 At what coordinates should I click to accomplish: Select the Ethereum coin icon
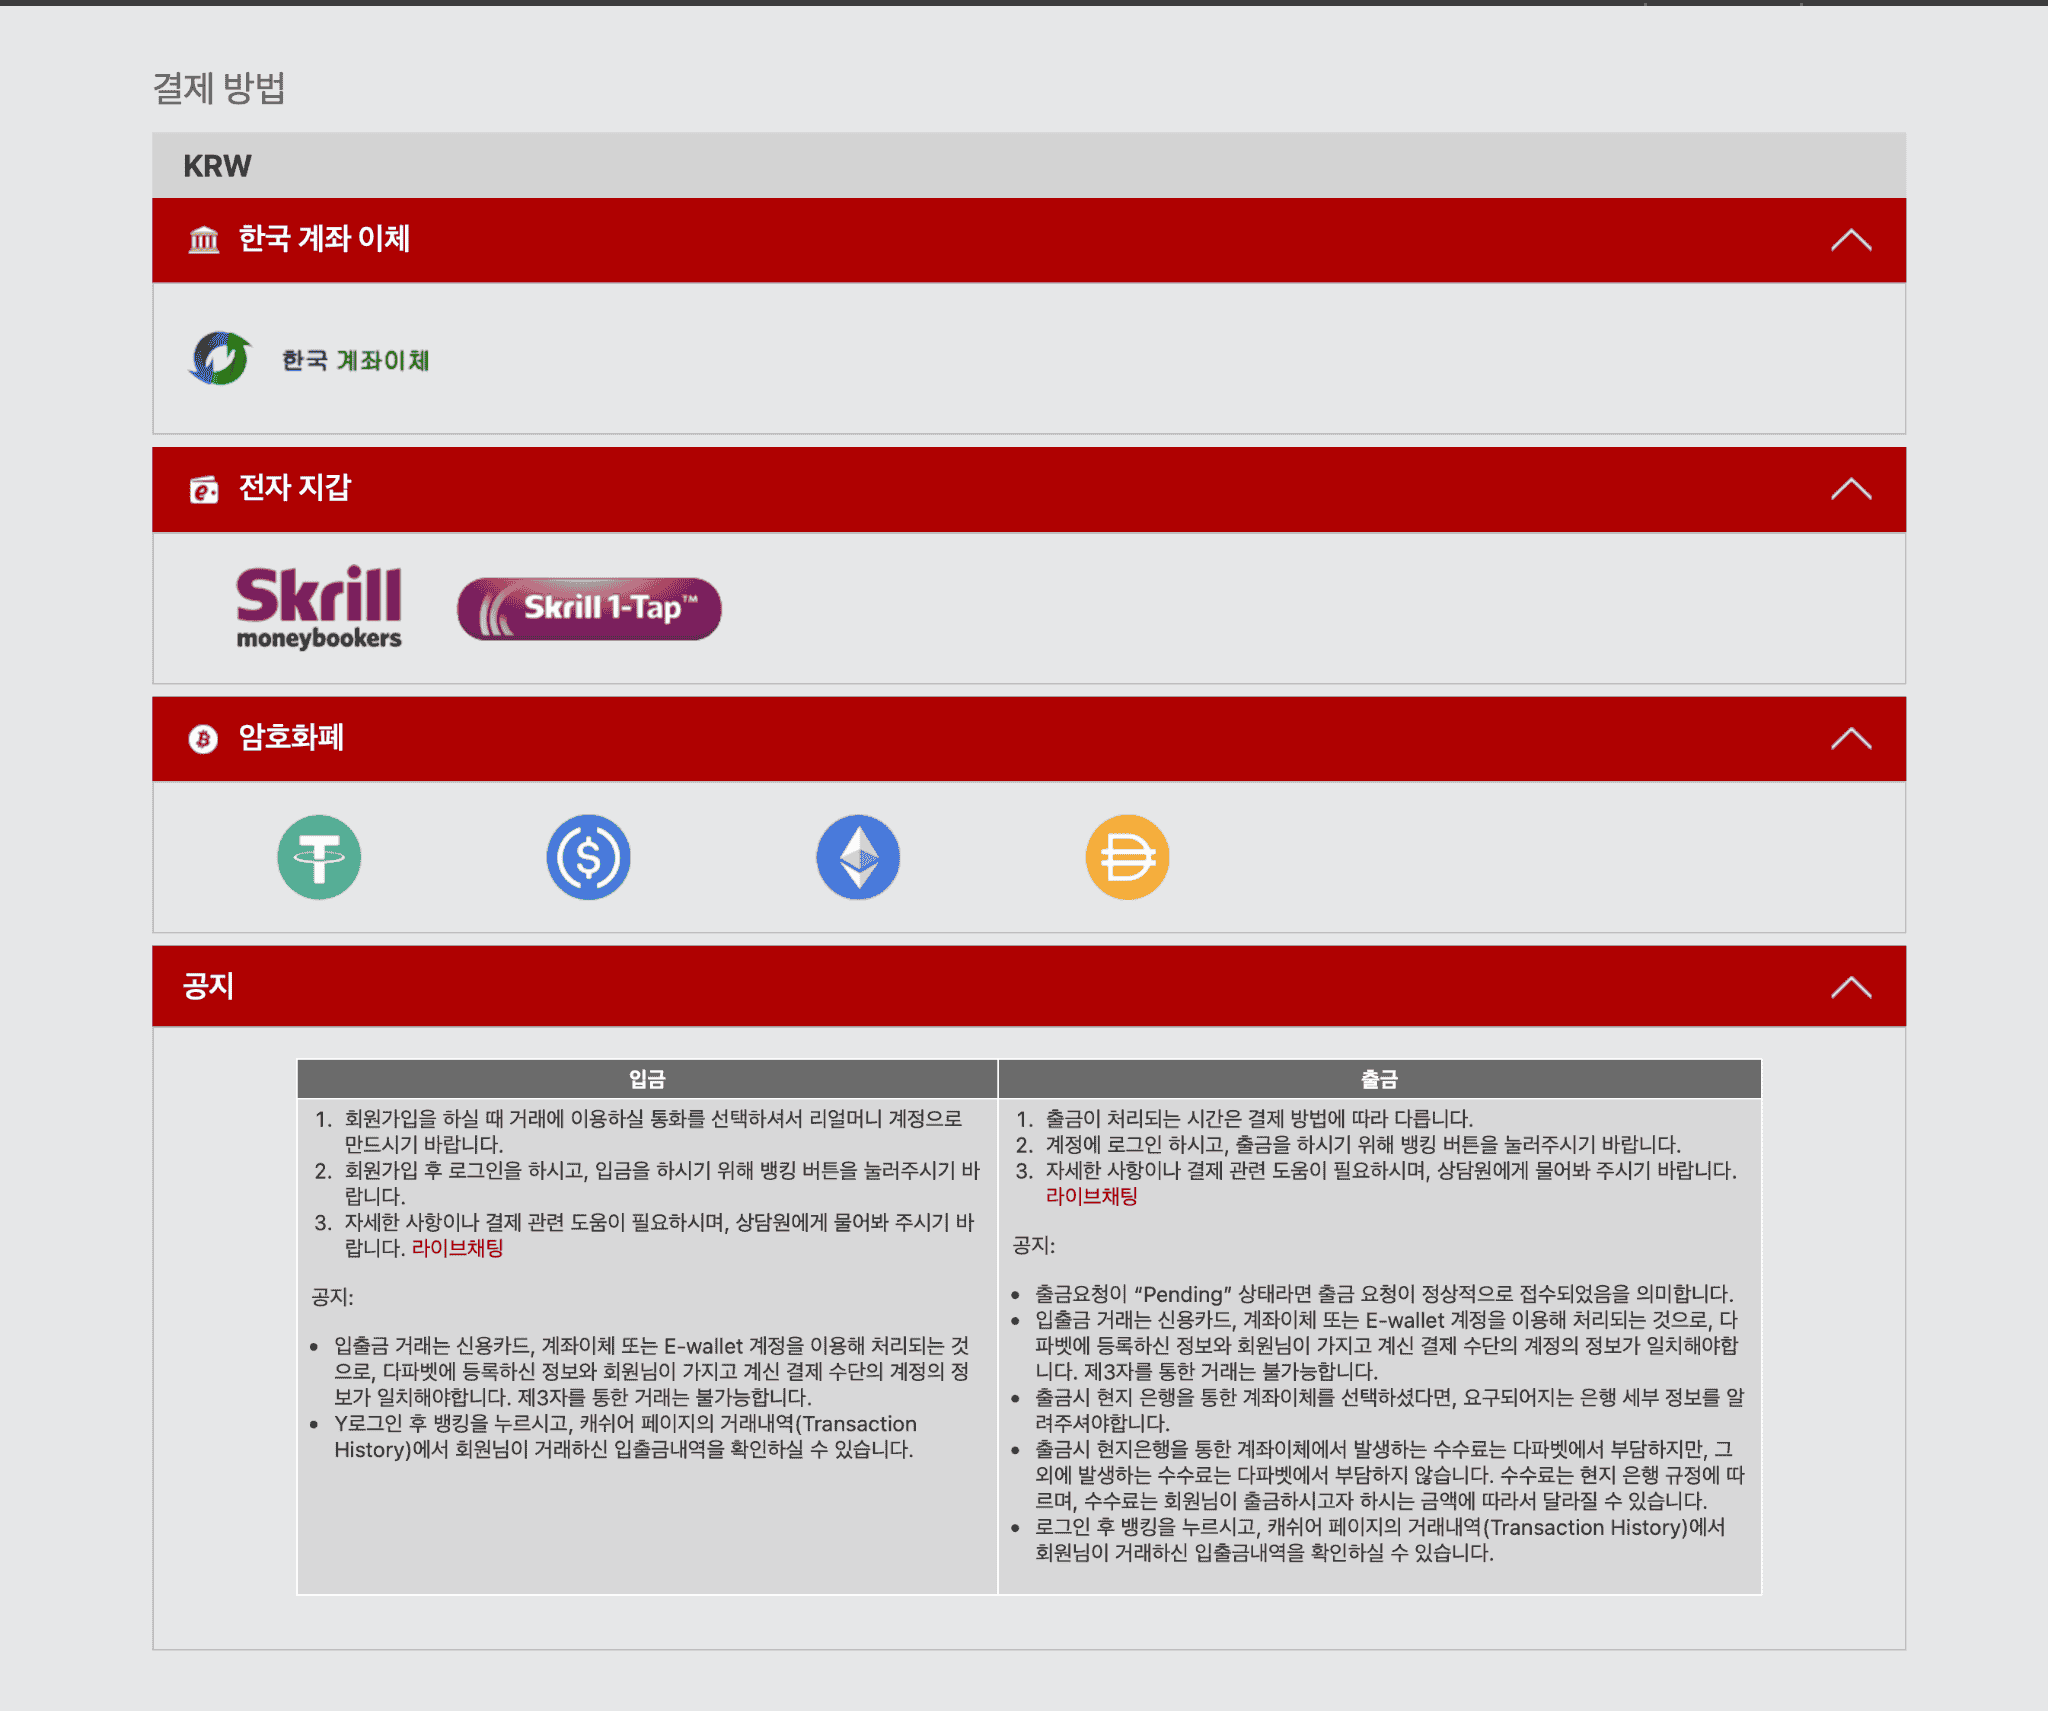coord(858,857)
